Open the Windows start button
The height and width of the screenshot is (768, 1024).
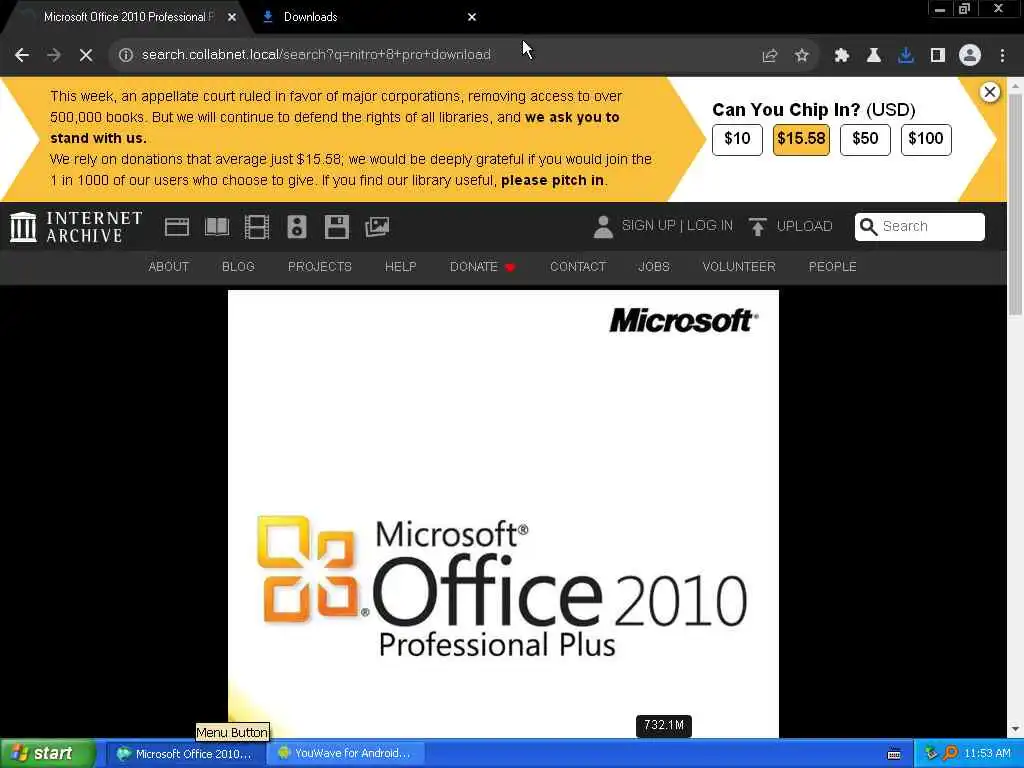tap(47, 754)
